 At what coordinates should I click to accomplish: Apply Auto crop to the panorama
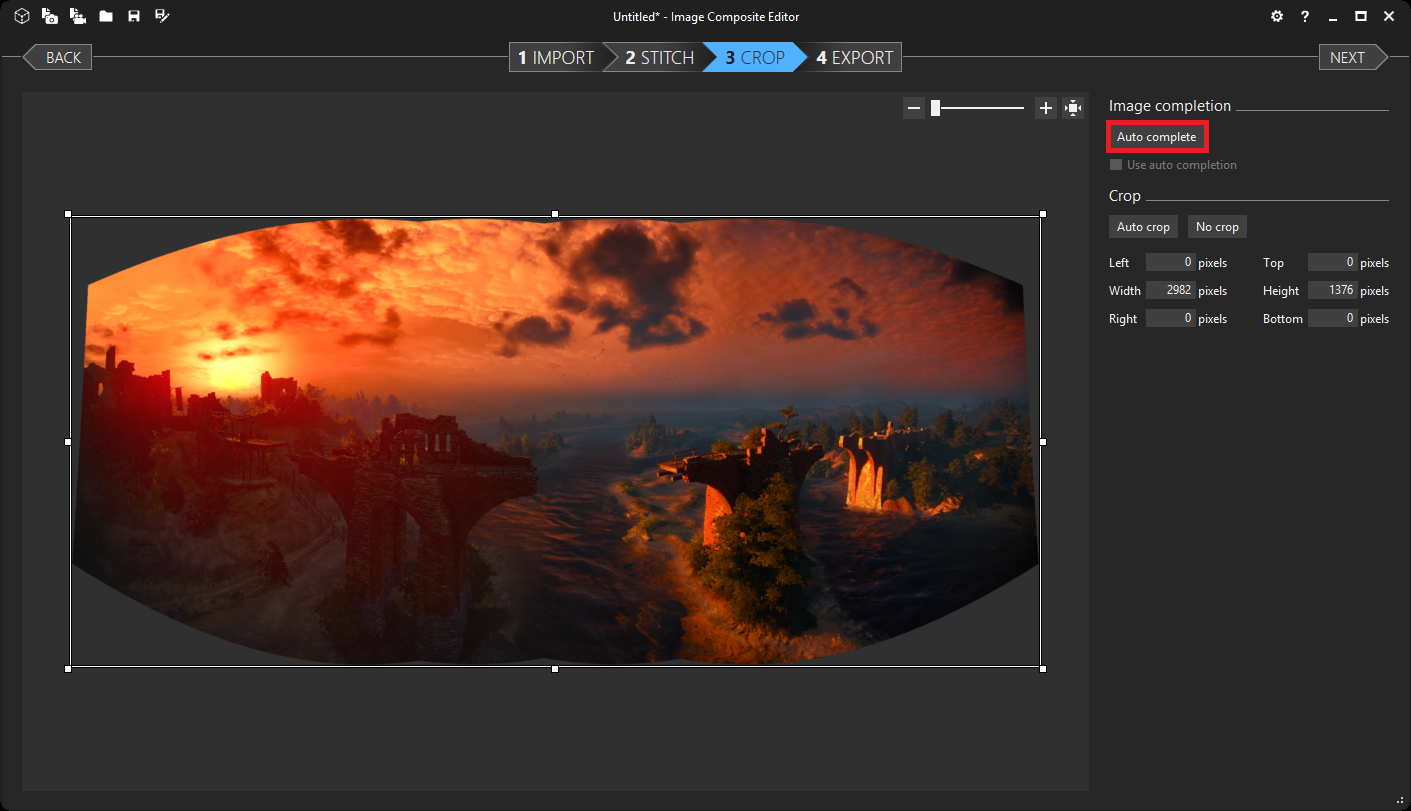tap(1143, 227)
